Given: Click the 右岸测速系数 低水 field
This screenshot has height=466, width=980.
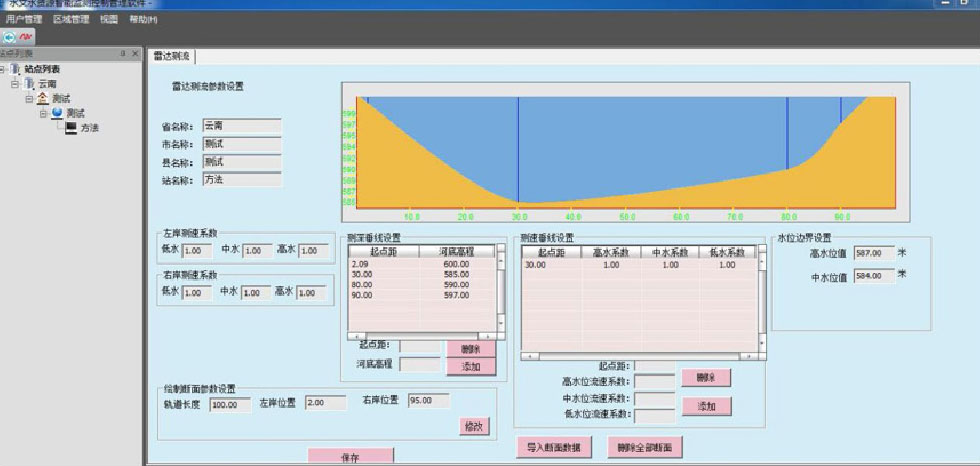Looking at the screenshot, I should point(198,292).
